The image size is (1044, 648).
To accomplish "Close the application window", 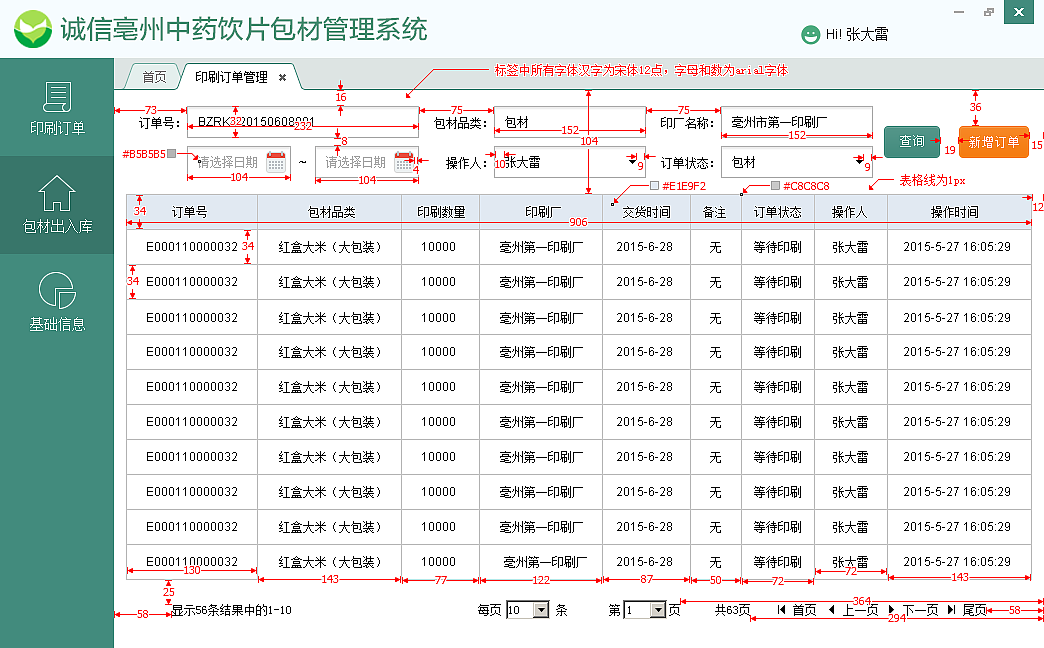I will pyautogui.click(x=1019, y=12).
